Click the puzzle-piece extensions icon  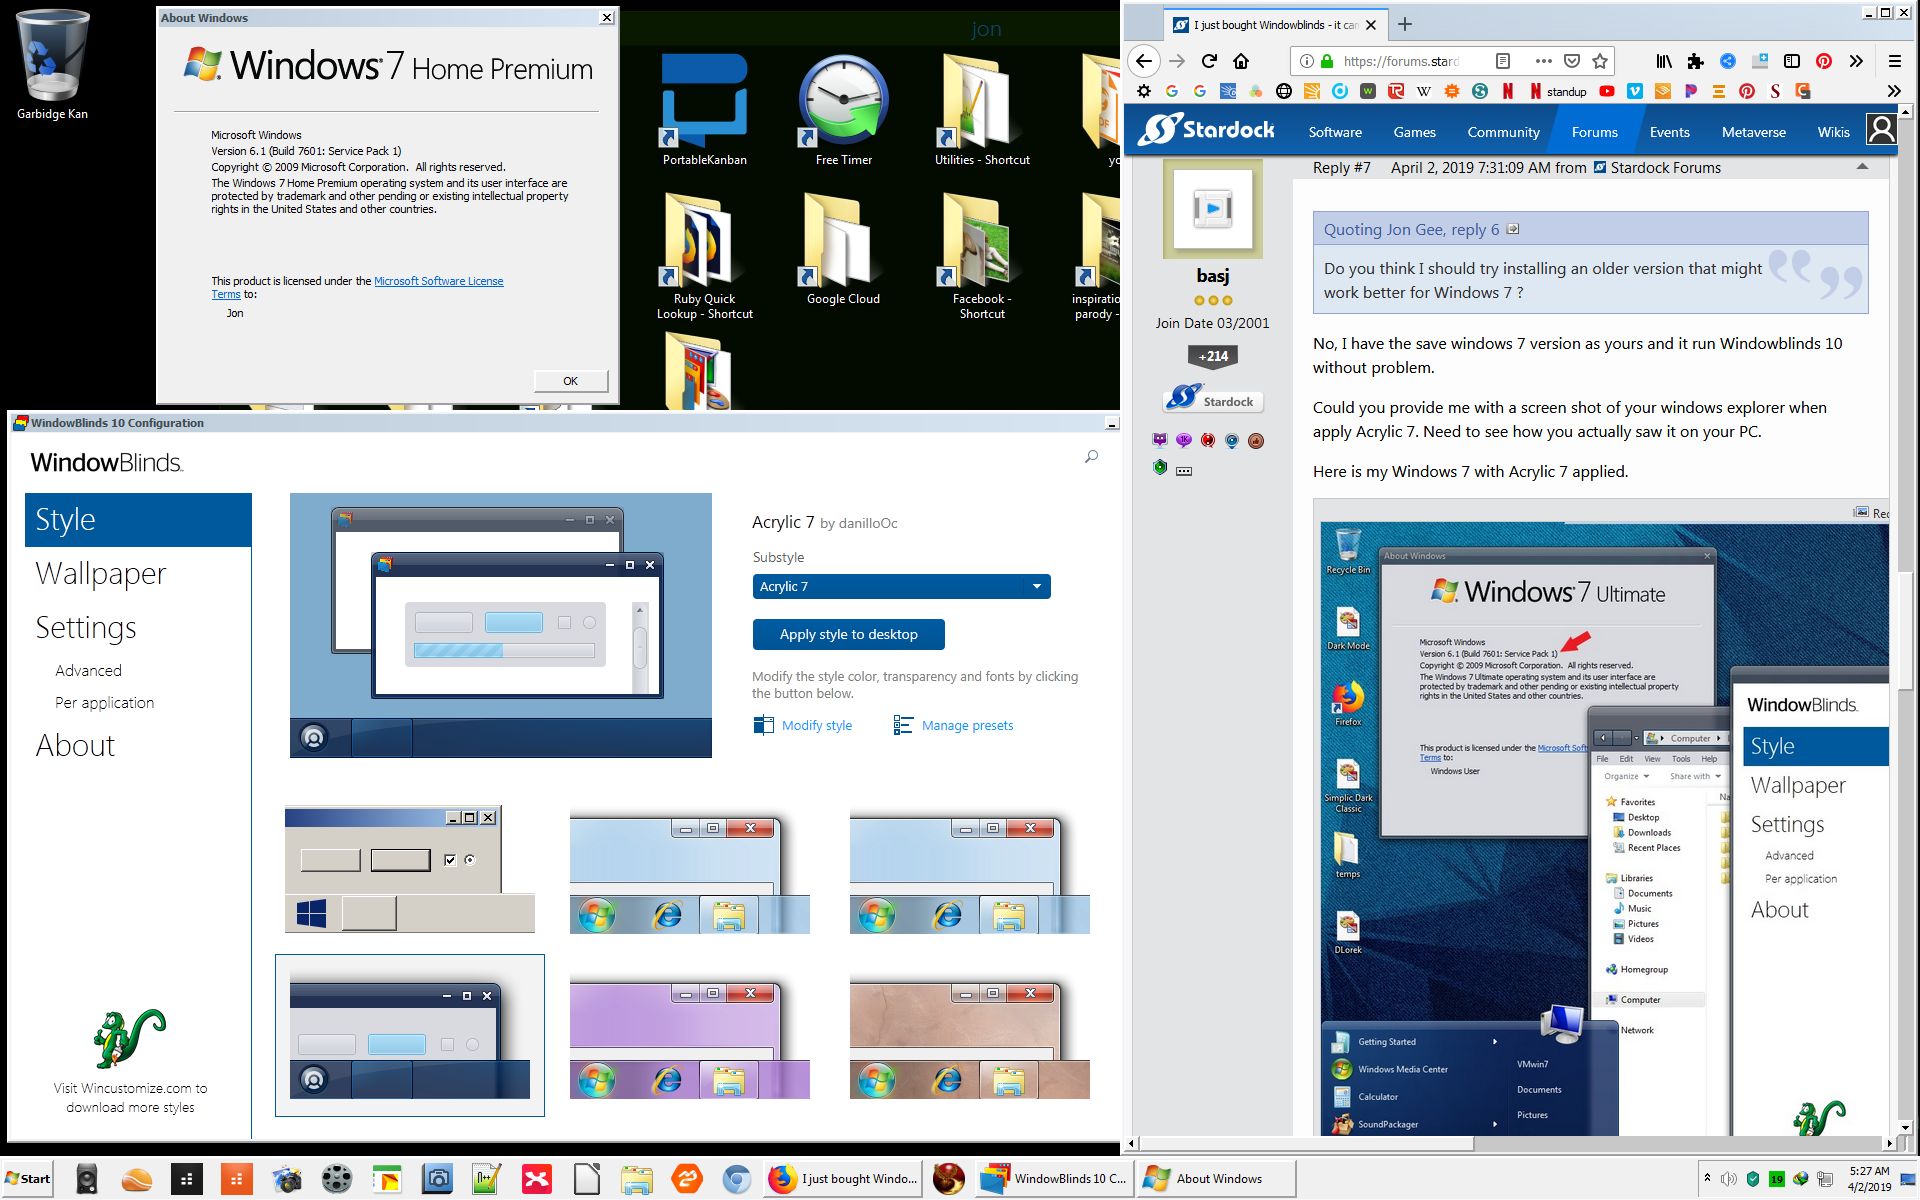(1695, 61)
